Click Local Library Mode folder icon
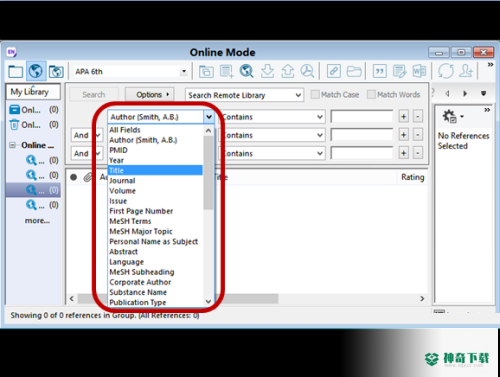500x377 pixels. tap(15, 71)
